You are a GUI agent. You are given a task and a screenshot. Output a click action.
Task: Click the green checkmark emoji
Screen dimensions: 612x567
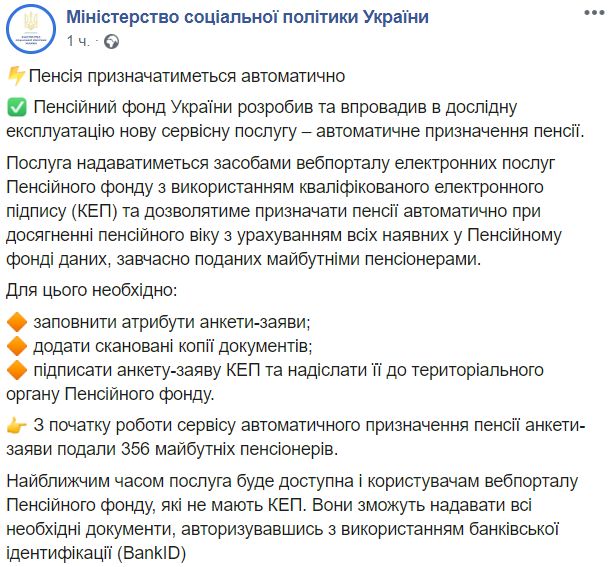click(x=15, y=108)
